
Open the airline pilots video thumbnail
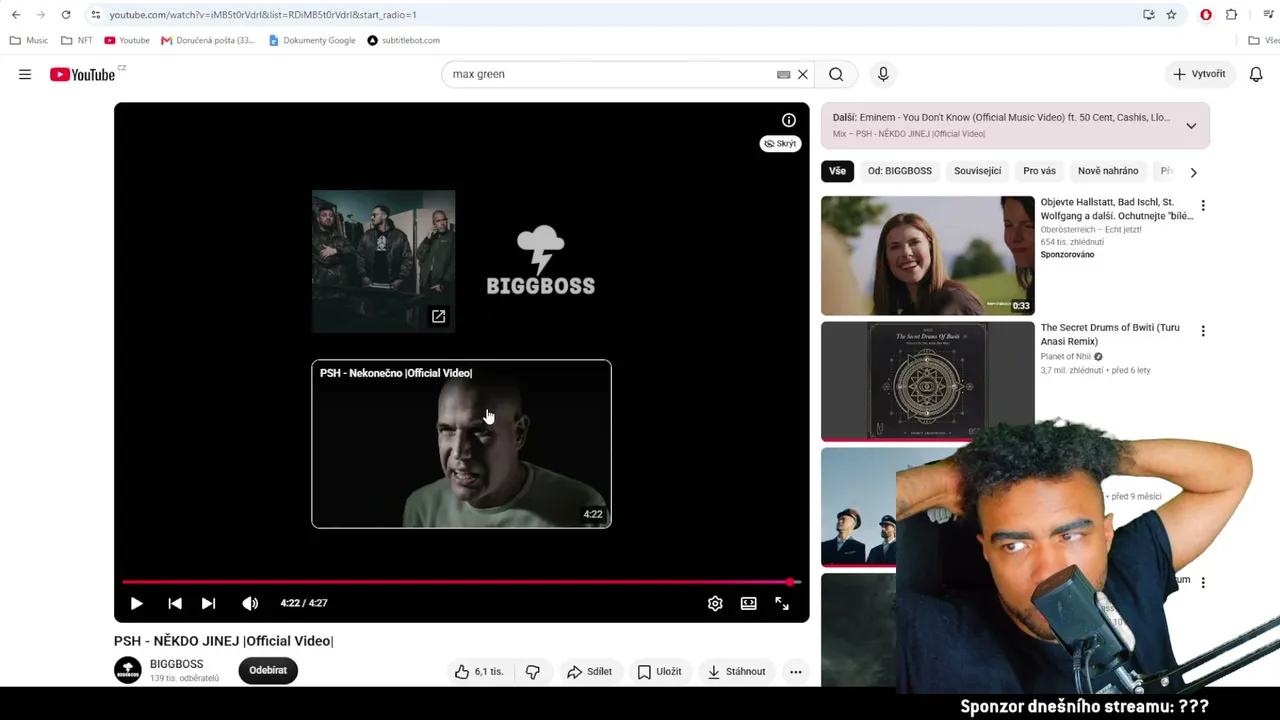coord(859,507)
